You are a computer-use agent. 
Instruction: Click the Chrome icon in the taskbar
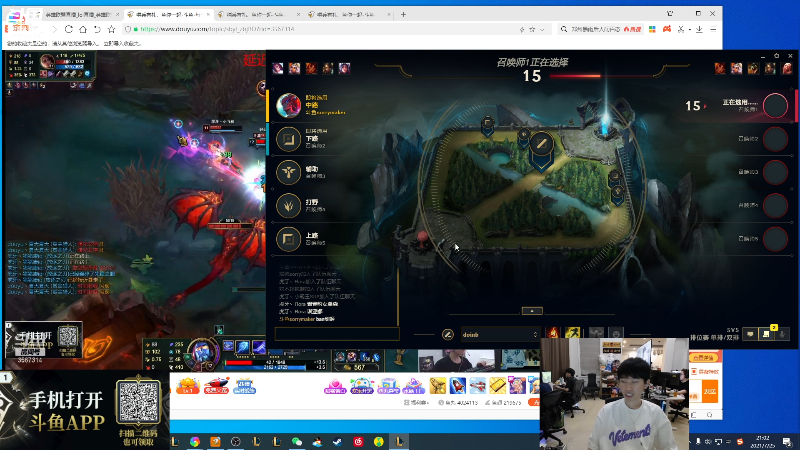pos(195,442)
